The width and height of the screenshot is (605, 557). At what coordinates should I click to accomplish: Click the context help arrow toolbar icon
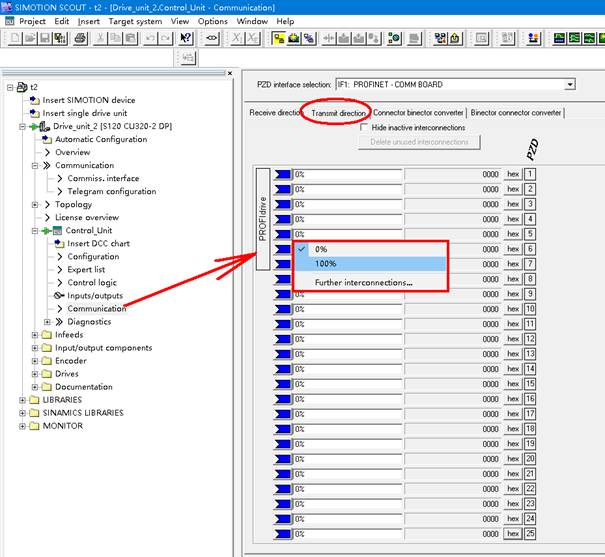tap(186, 39)
